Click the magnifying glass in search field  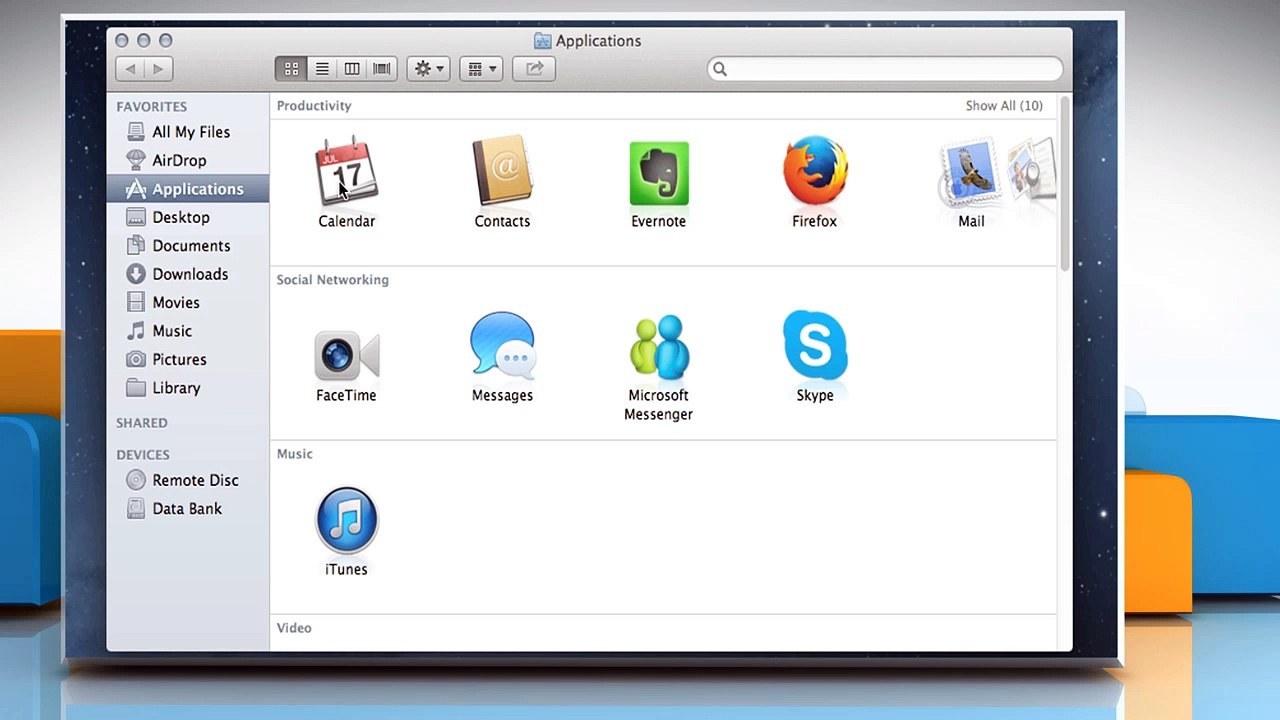719,69
